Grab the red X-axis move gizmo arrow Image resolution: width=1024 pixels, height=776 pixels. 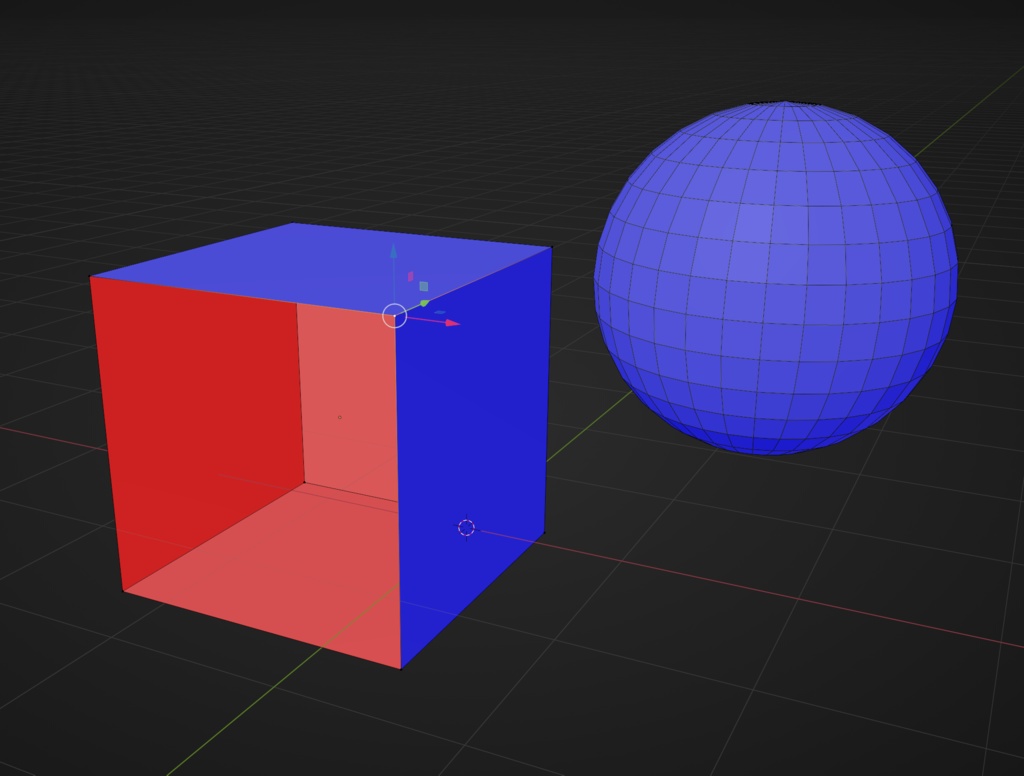tap(453, 323)
